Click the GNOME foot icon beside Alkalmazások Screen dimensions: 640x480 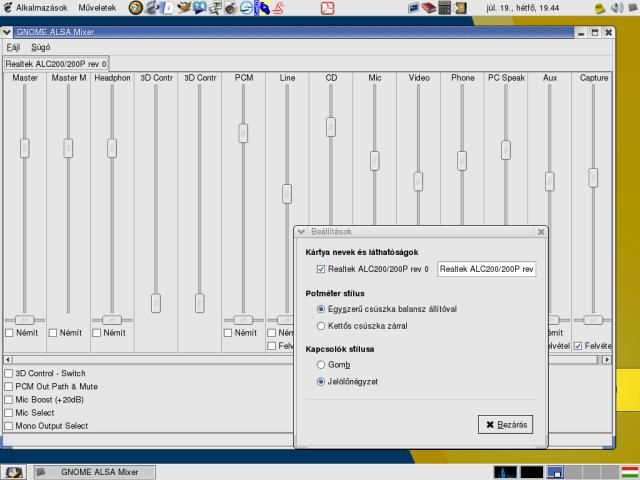tap(8, 7)
